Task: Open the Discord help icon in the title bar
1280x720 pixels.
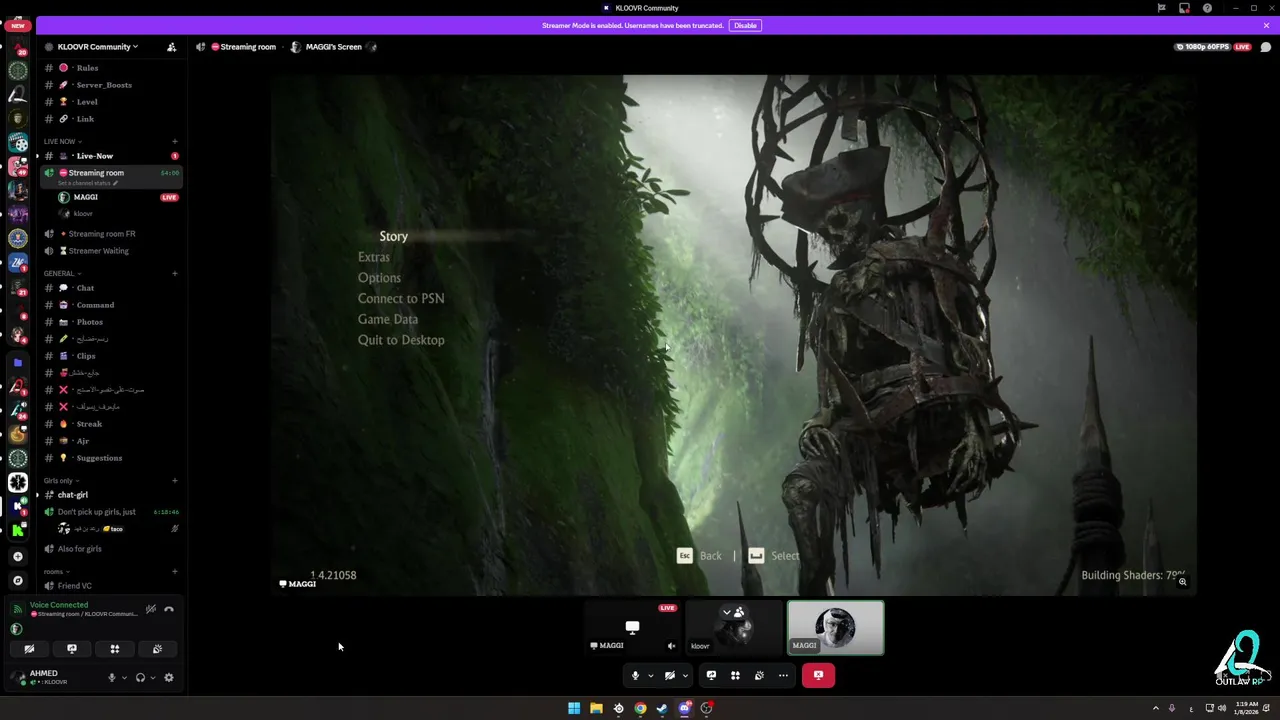Action: click(x=1208, y=8)
